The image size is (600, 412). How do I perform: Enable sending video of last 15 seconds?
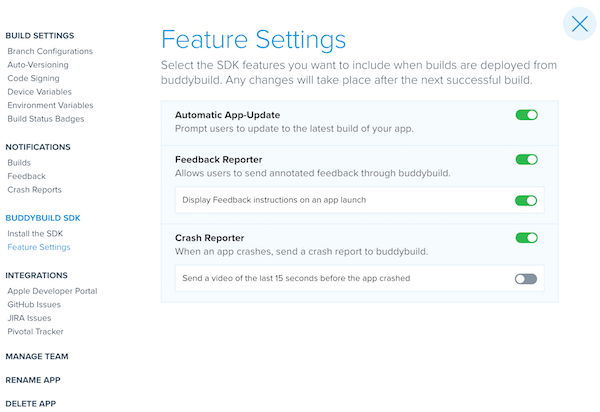coord(526,279)
